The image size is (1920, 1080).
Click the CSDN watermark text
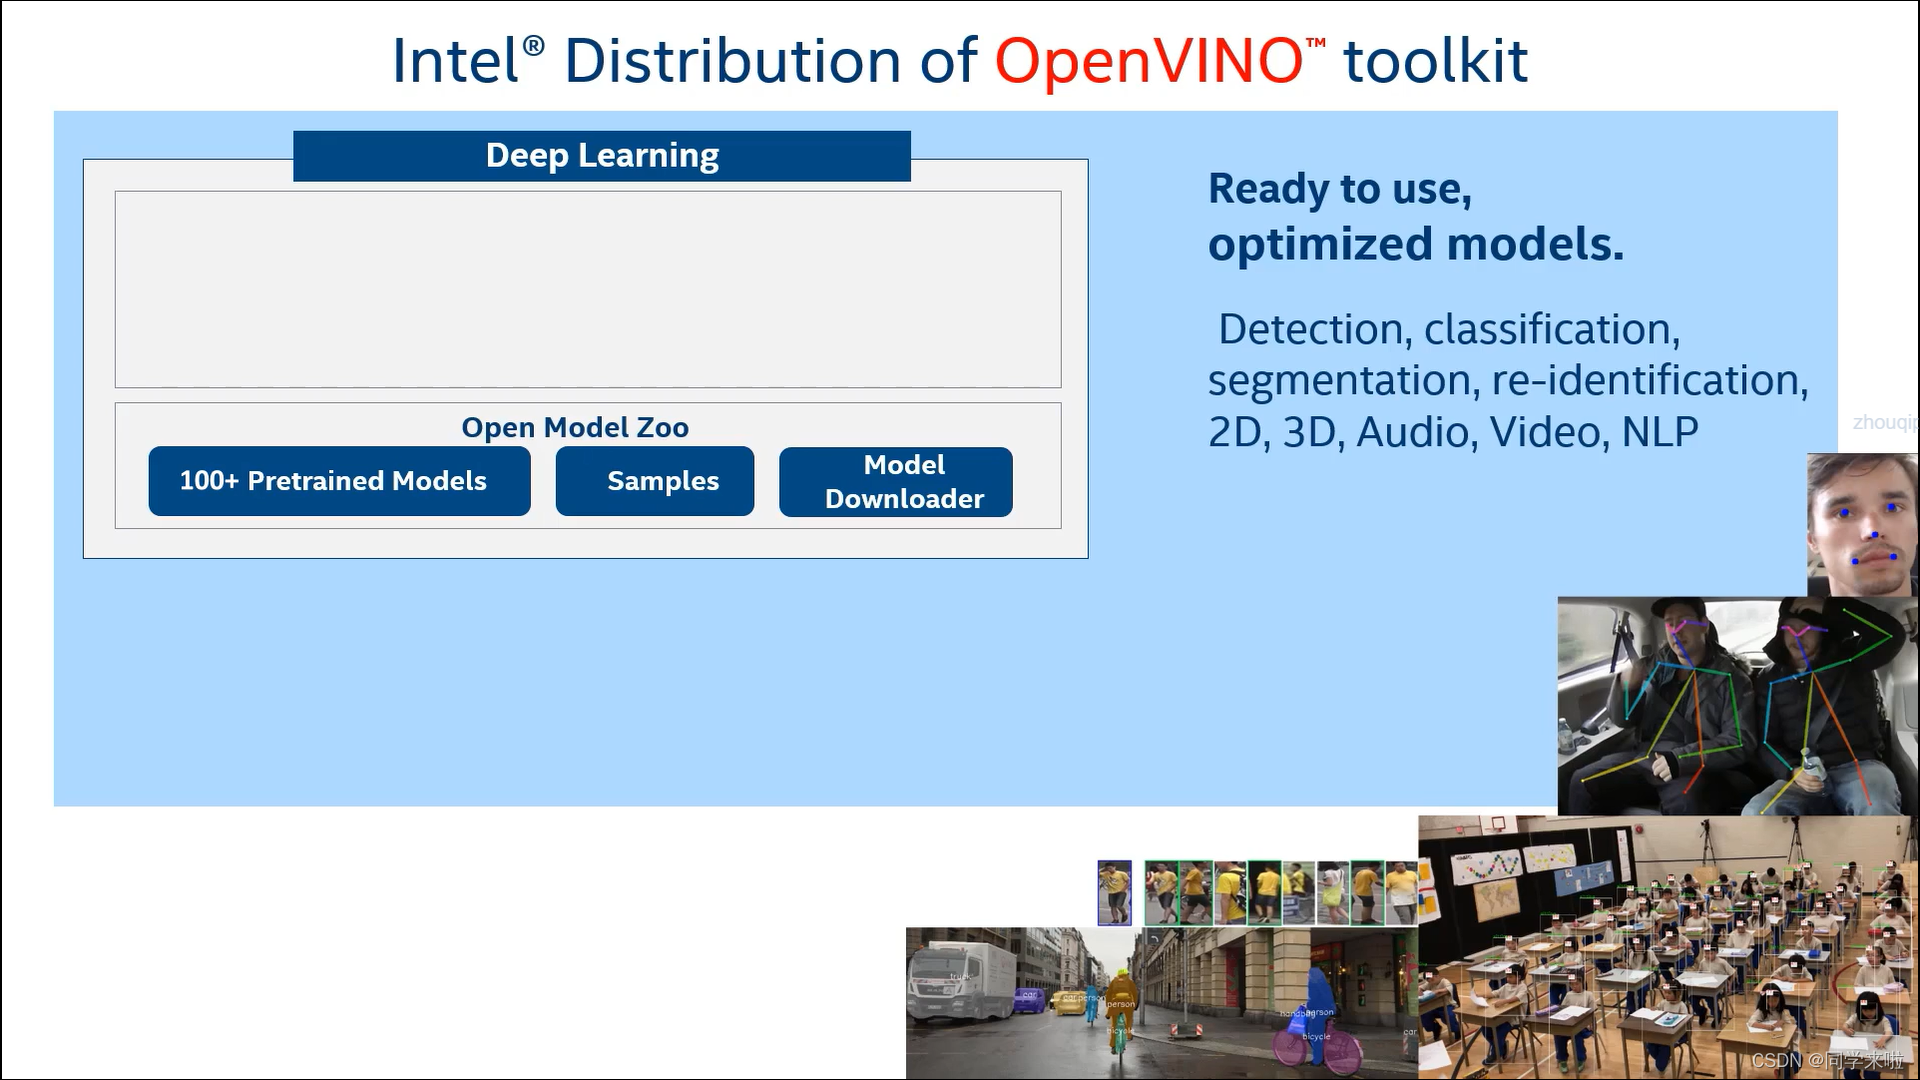(1826, 1060)
